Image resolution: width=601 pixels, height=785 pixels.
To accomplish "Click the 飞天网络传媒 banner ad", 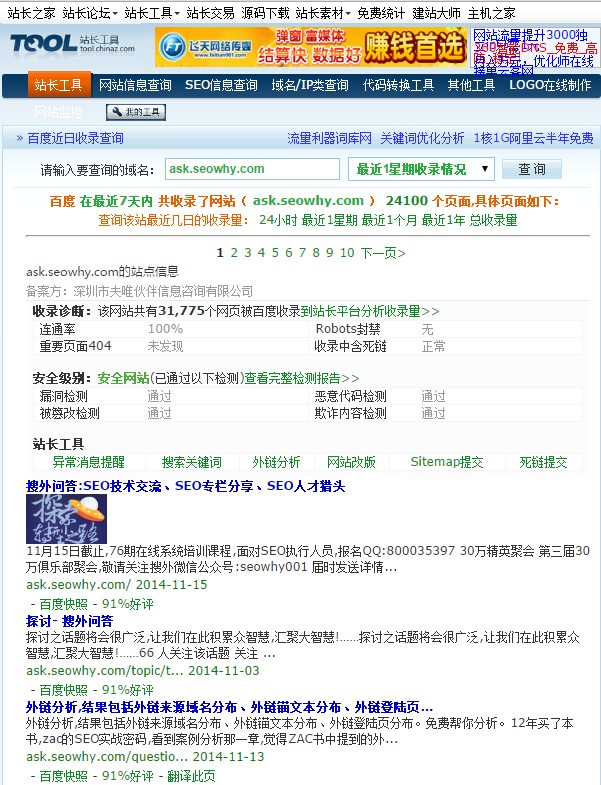I will coord(311,47).
